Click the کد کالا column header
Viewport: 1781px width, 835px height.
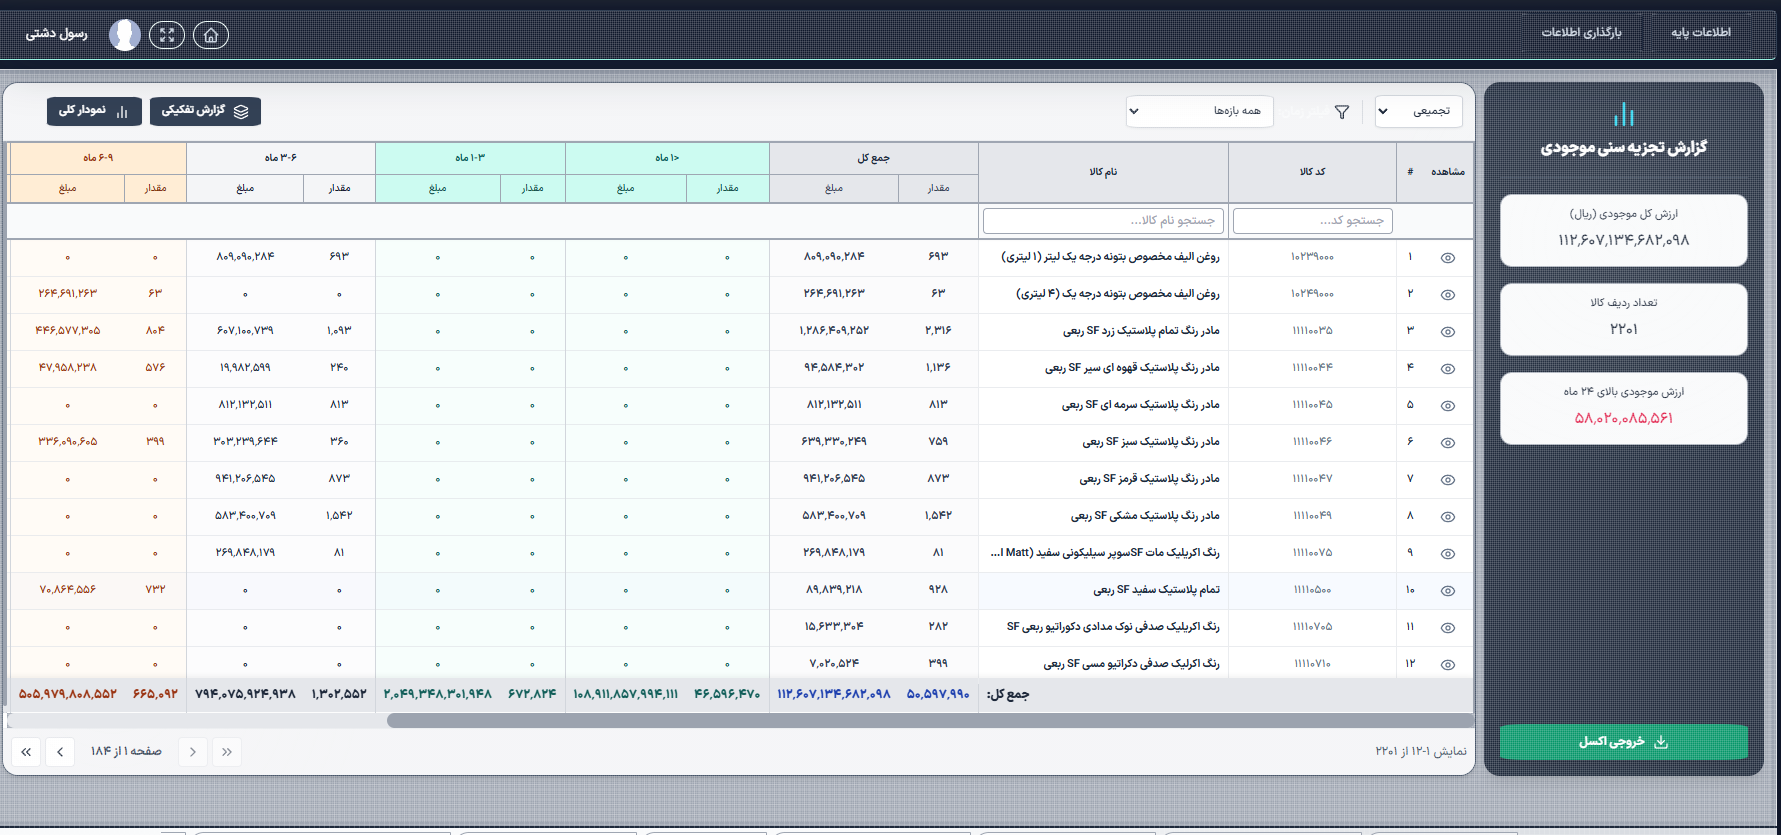click(x=1312, y=172)
